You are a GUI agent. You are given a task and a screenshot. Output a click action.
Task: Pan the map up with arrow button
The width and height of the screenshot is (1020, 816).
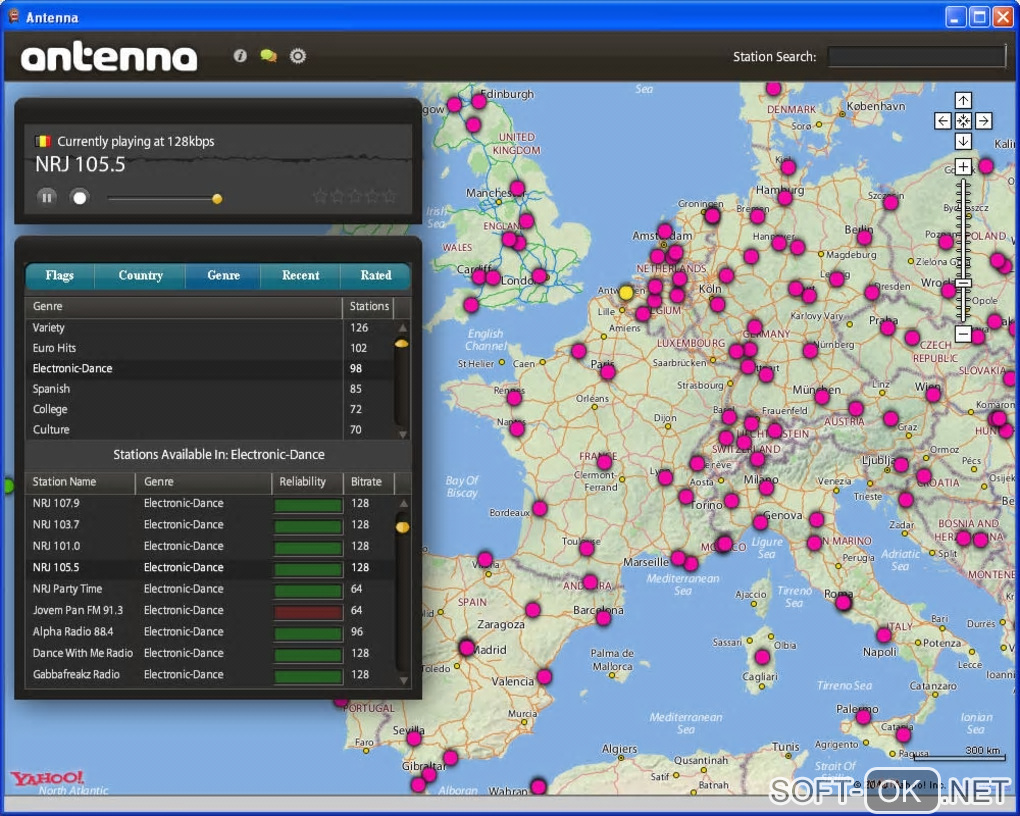963,100
